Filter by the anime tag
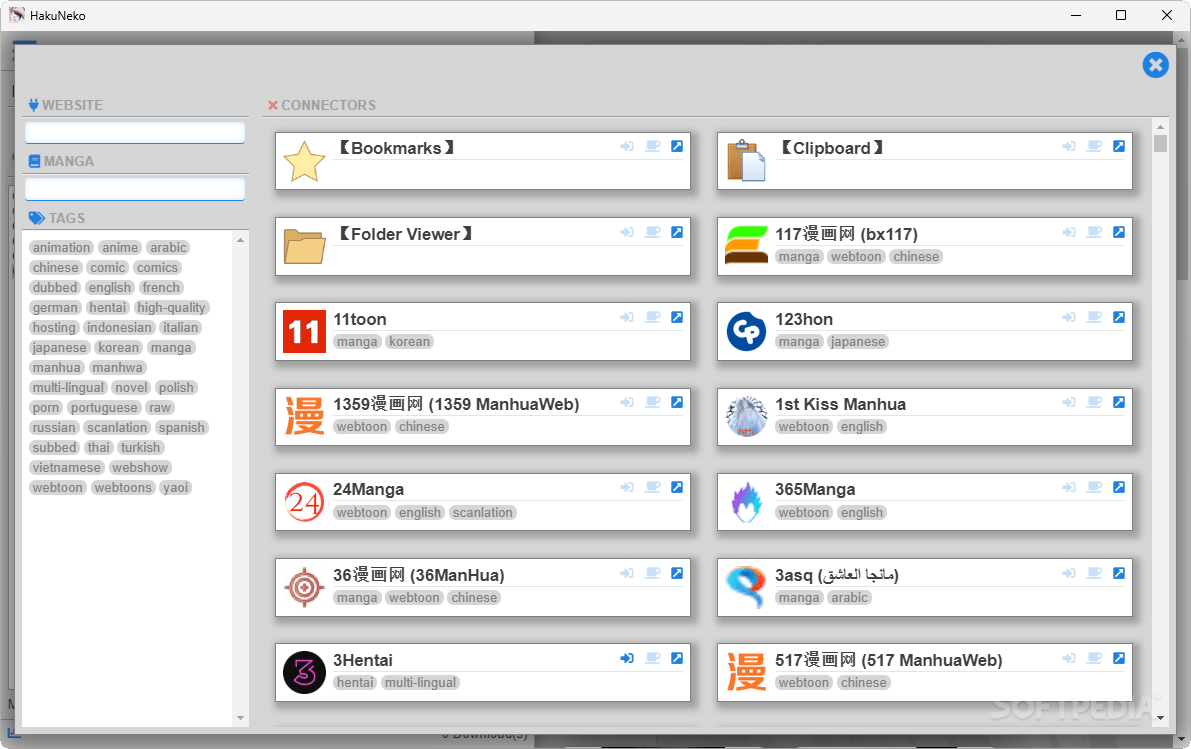 click(120, 248)
